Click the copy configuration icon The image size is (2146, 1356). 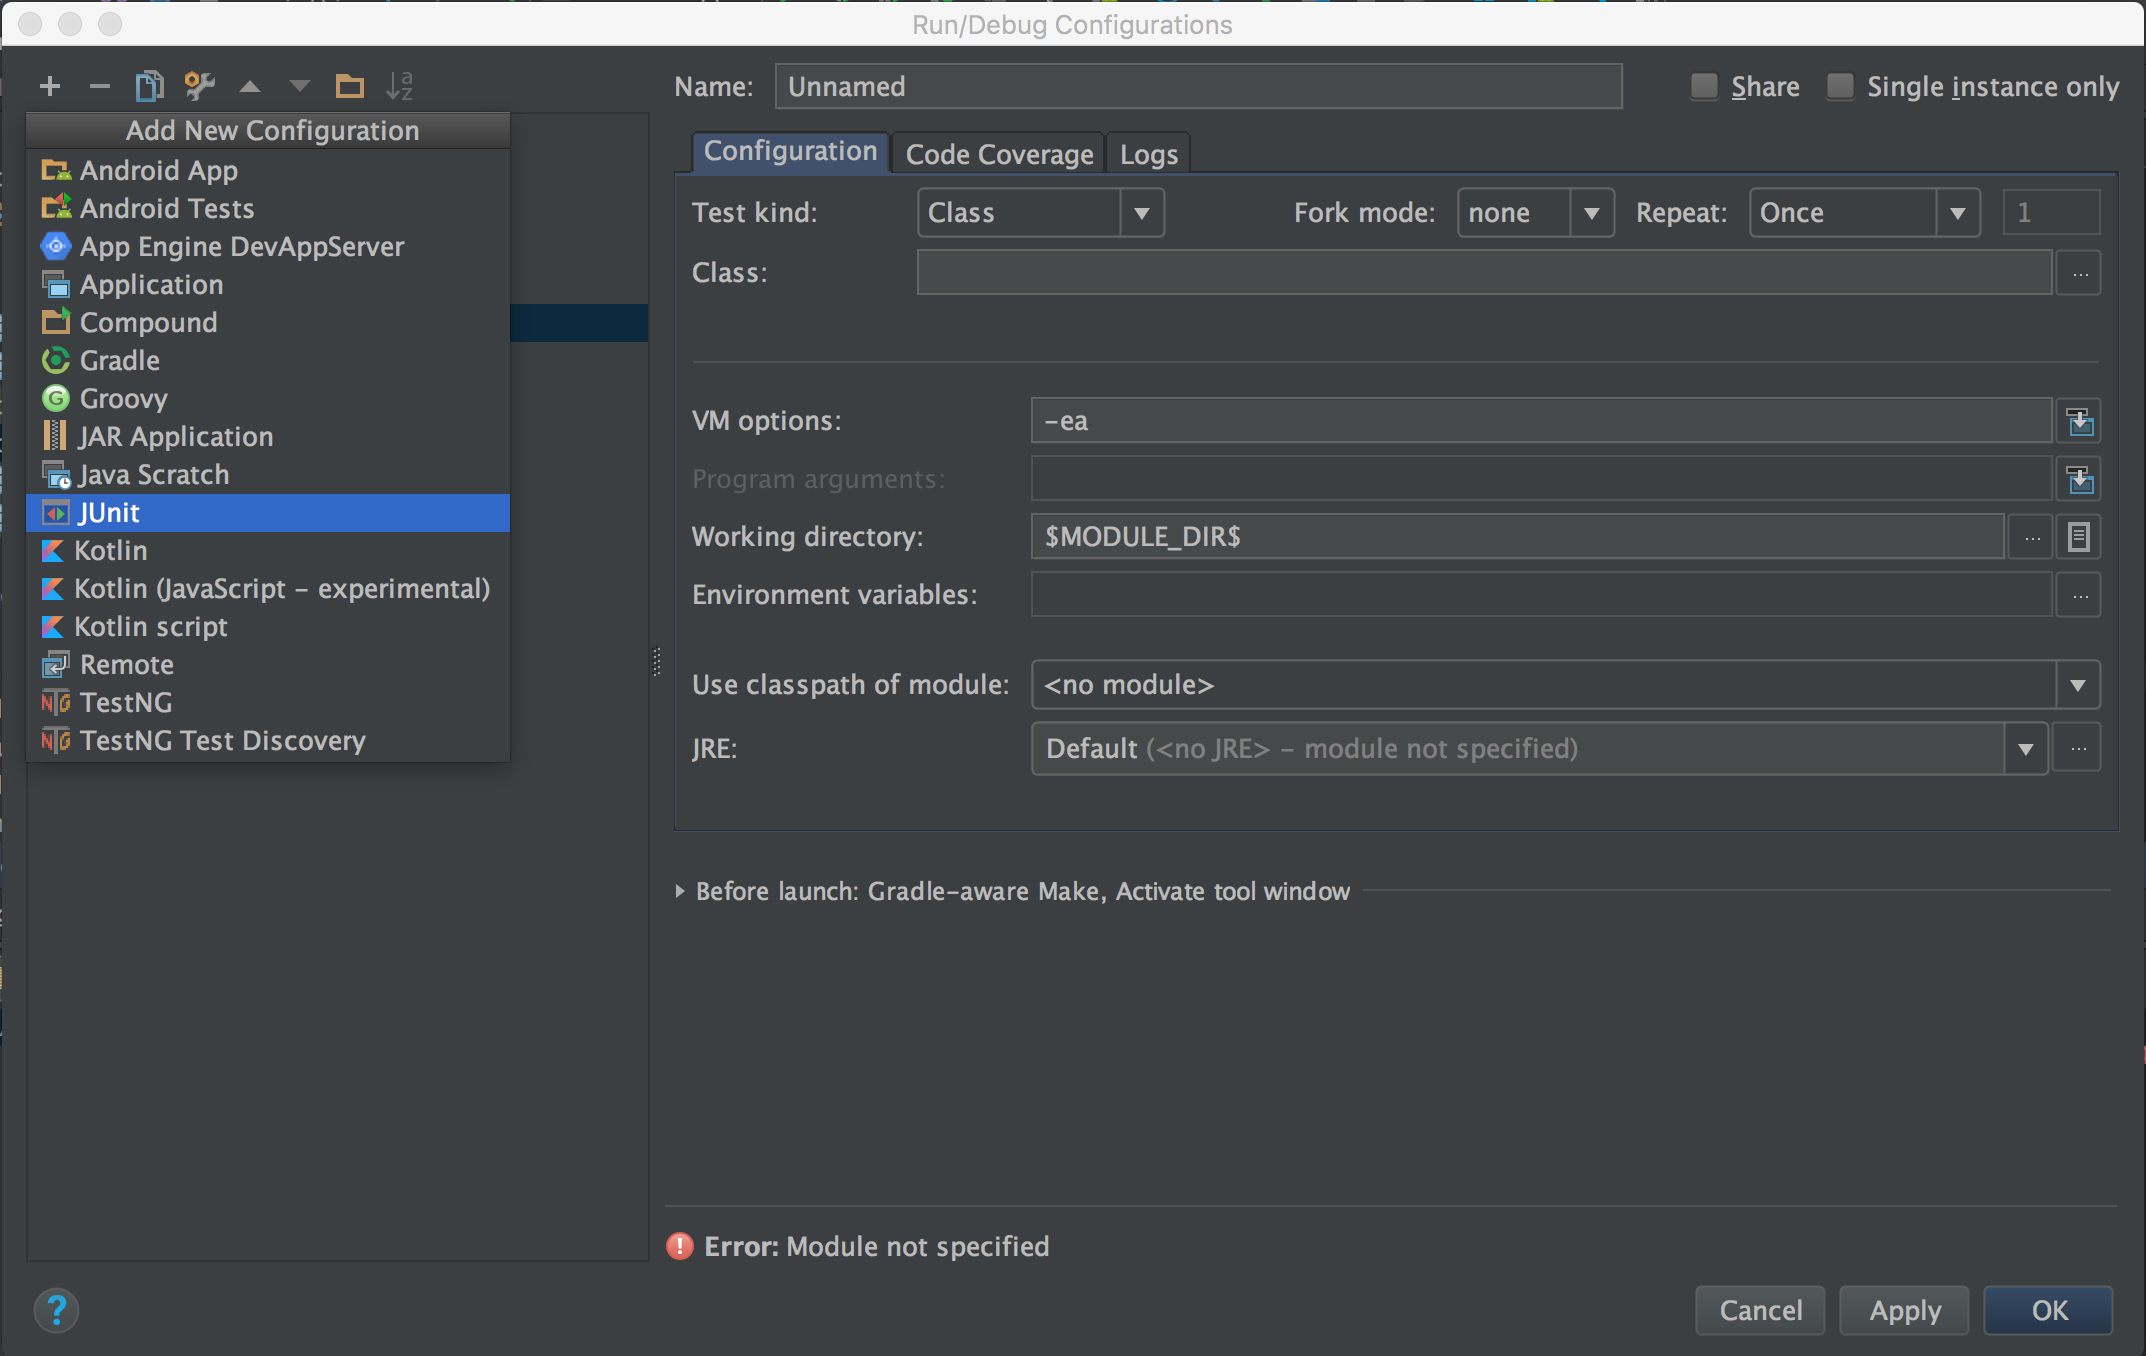[x=149, y=87]
